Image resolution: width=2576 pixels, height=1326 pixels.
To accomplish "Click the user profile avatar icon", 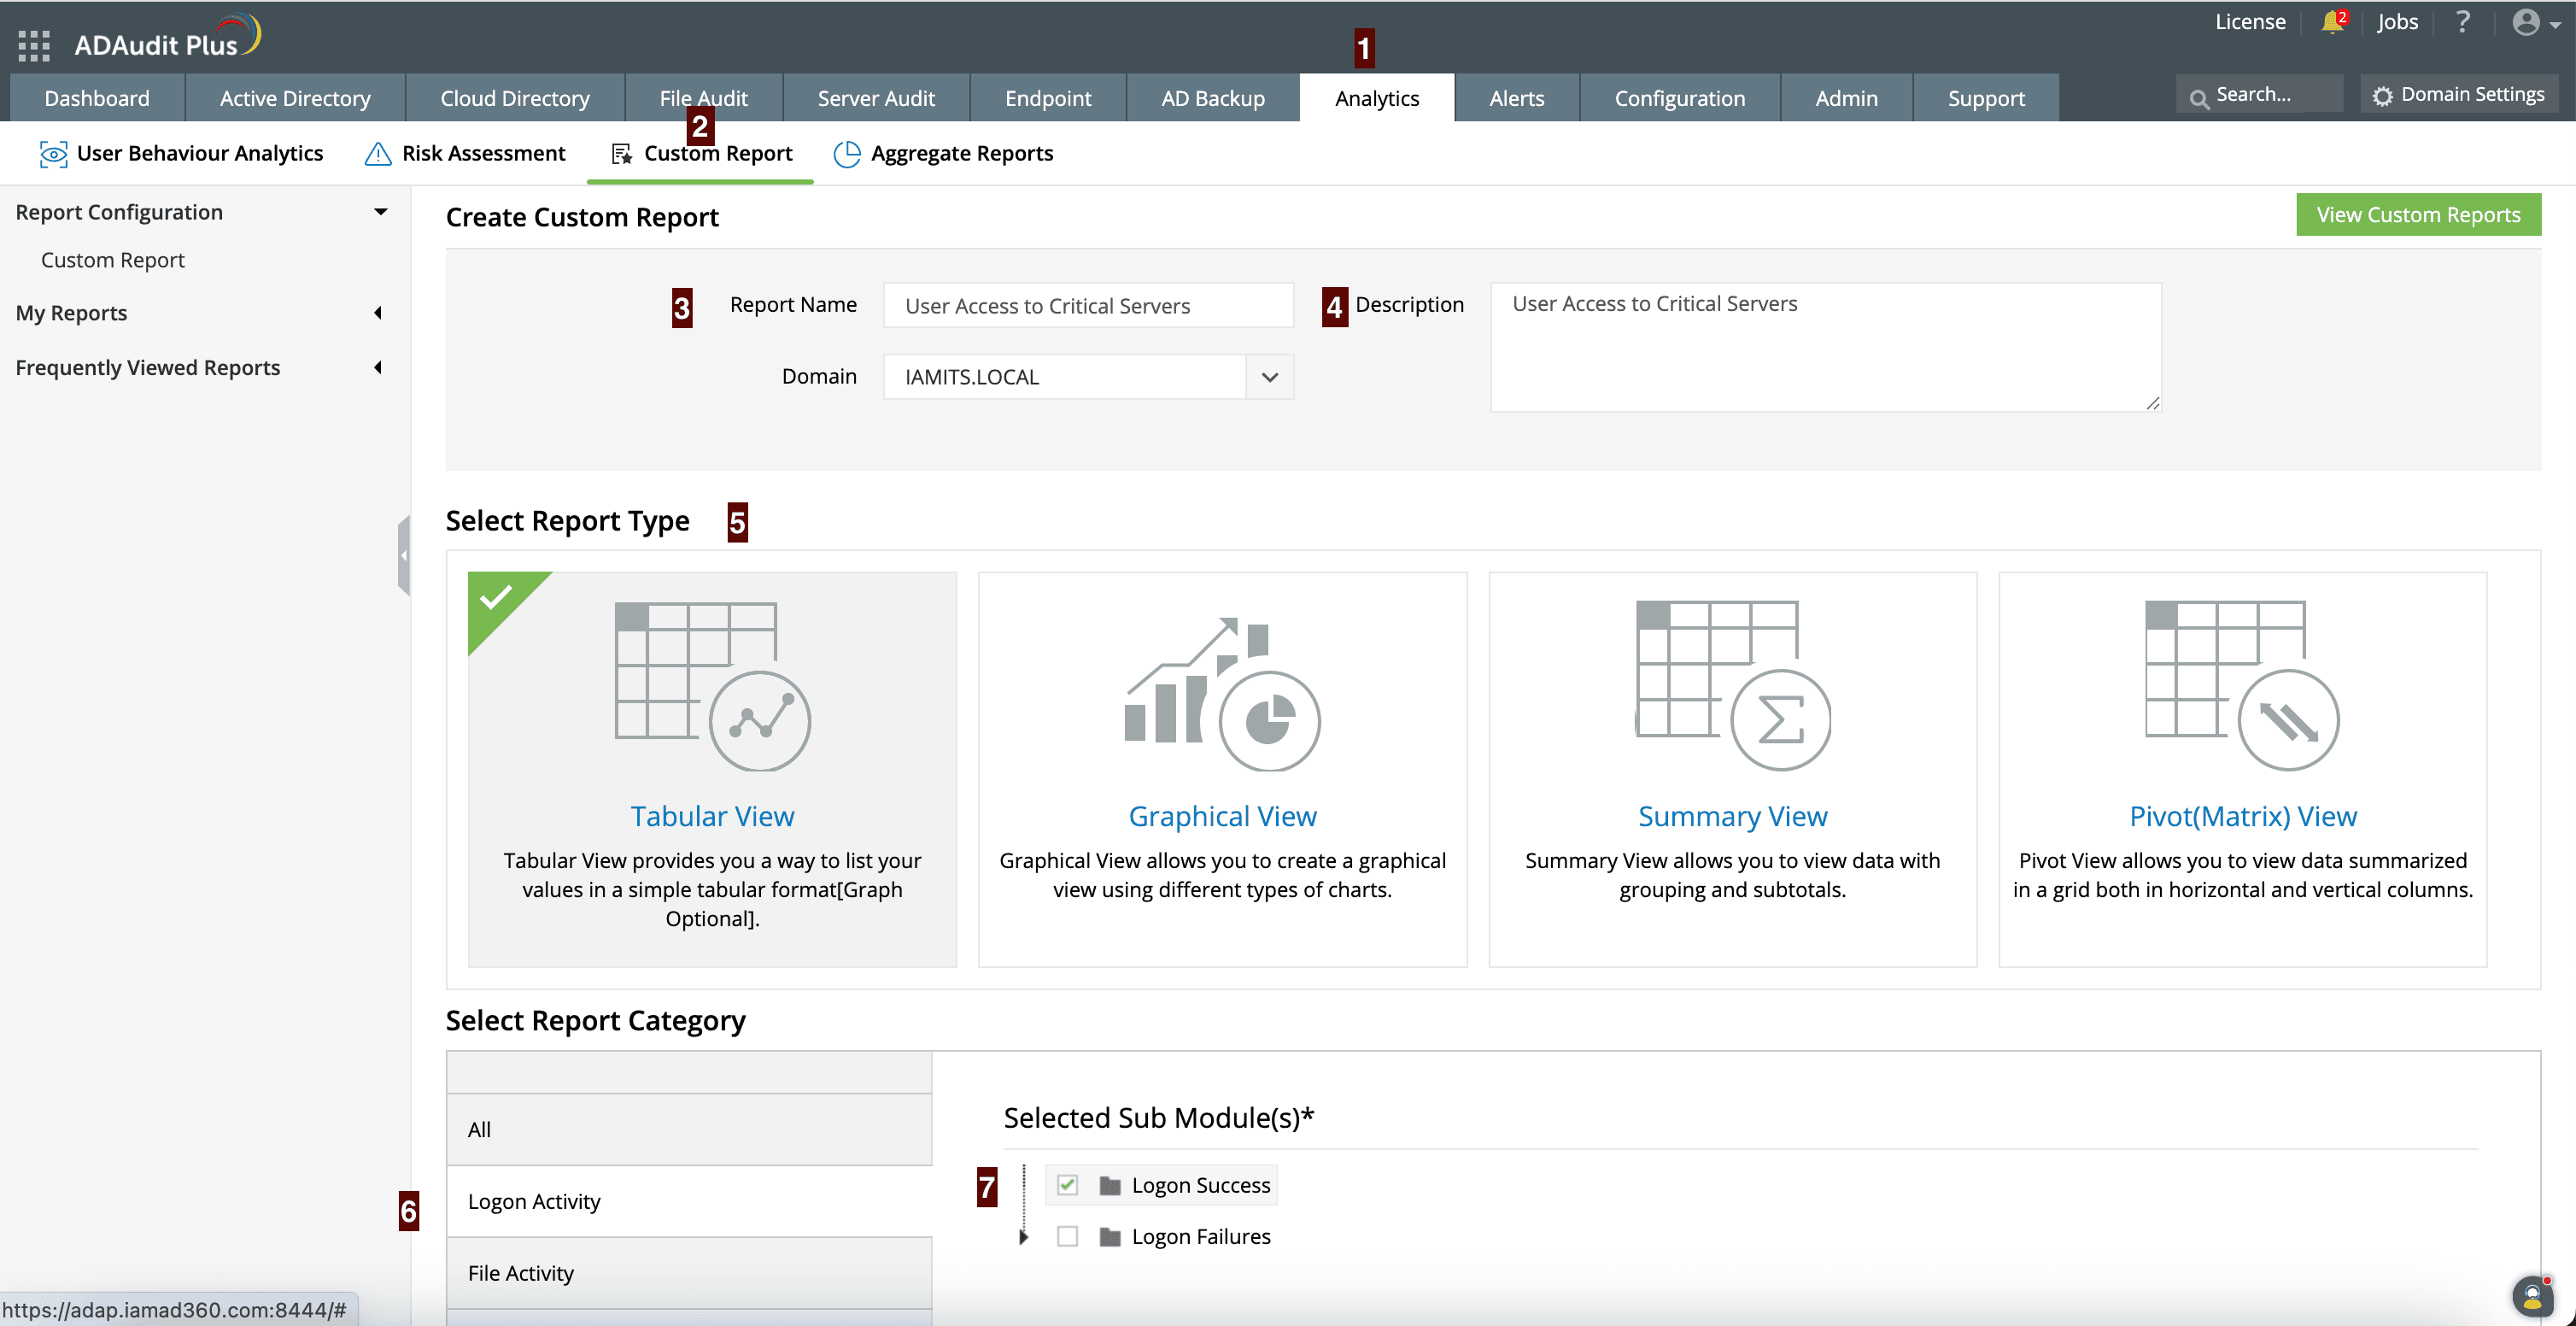I will click(2526, 22).
